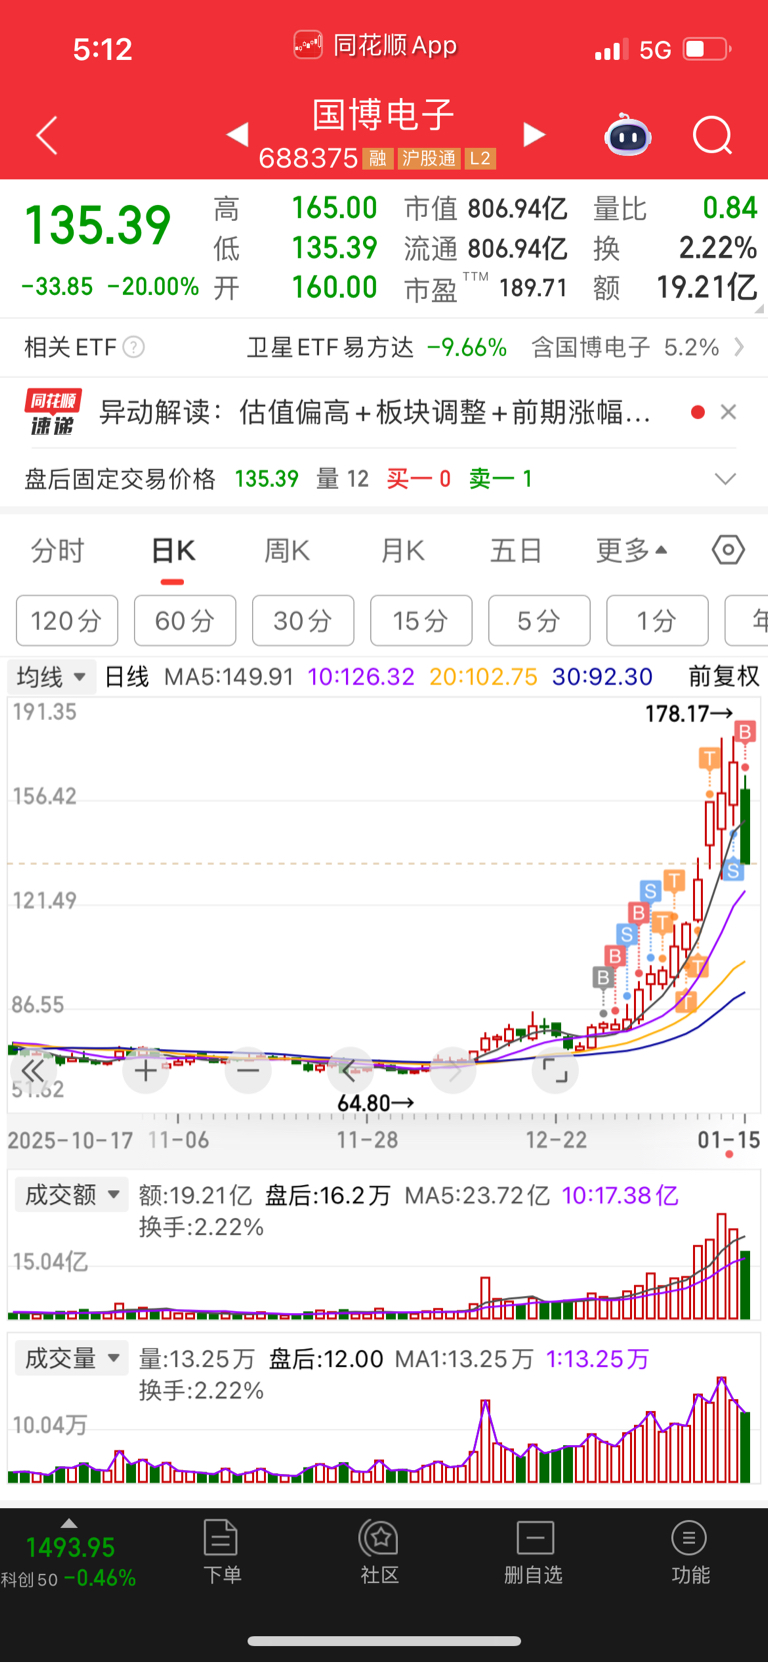
Task: Expand 科创50 index bar arrow
Action: (x=68, y=1524)
